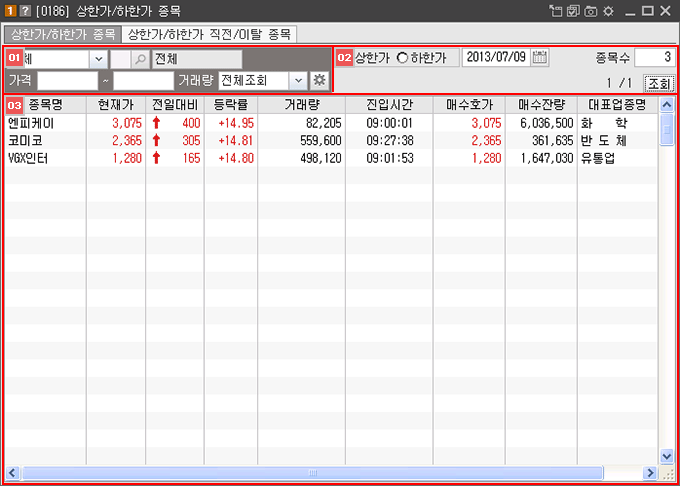The width and height of the screenshot is (680, 486).
Task: Sort by 등락률 column header
Action: coord(231,105)
